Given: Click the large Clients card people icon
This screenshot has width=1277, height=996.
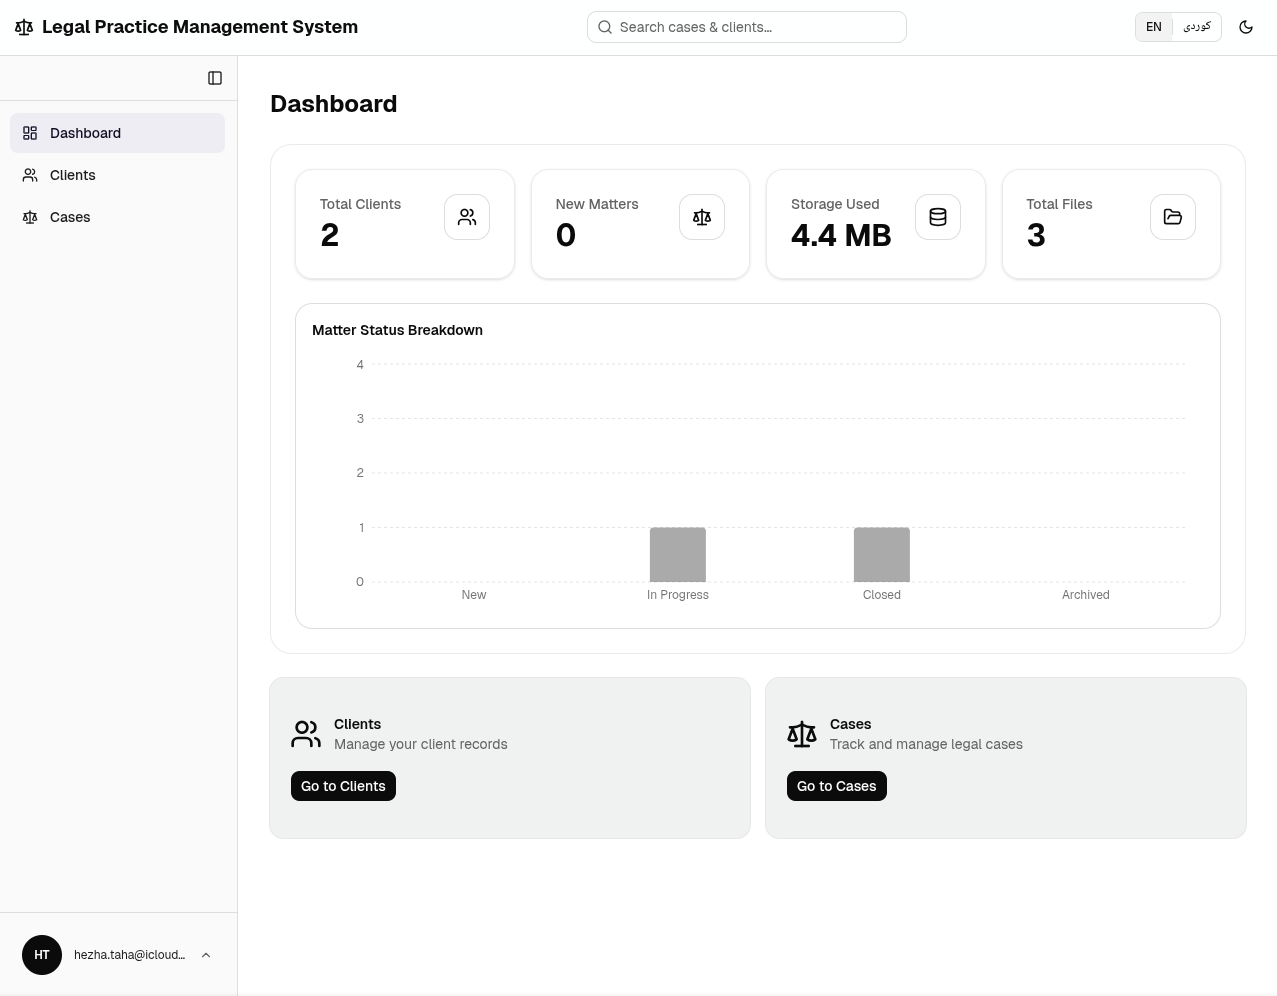Looking at the screenshot, I should (306, 734).
